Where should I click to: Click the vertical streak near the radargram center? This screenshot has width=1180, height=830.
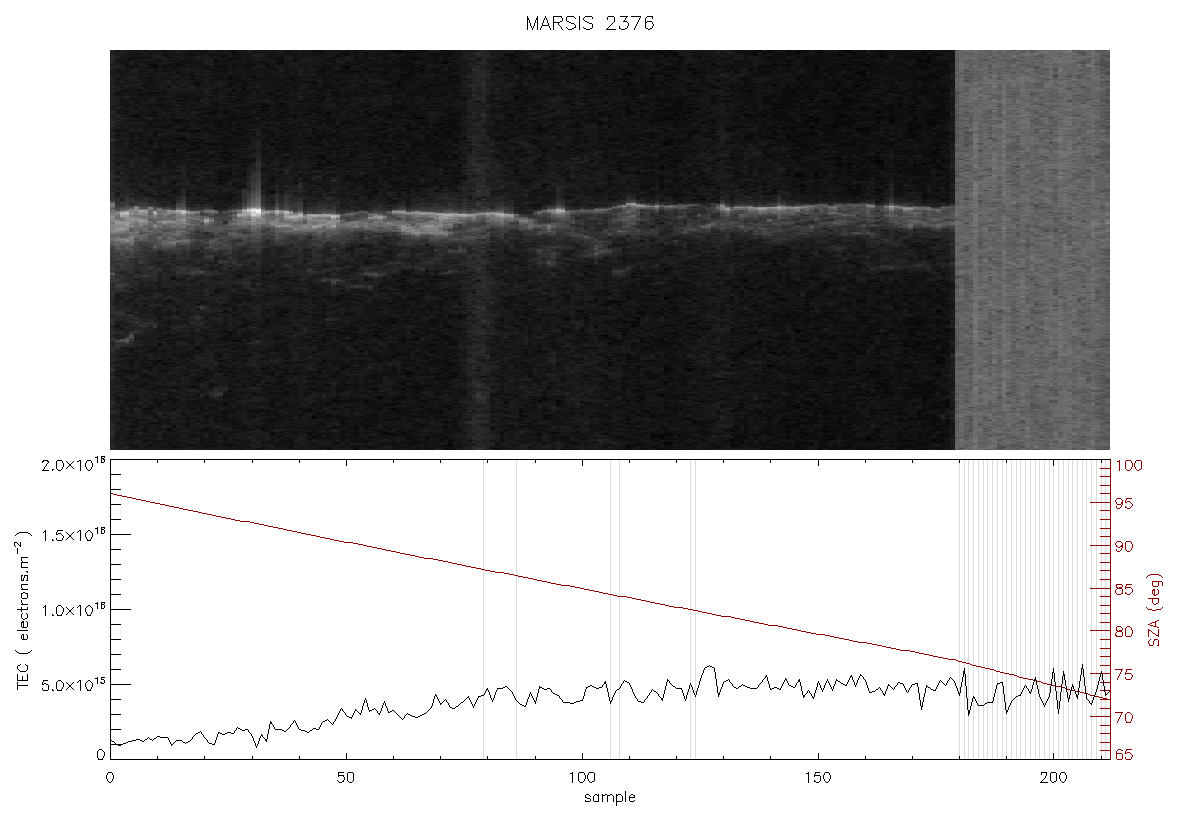pos(479,249)
